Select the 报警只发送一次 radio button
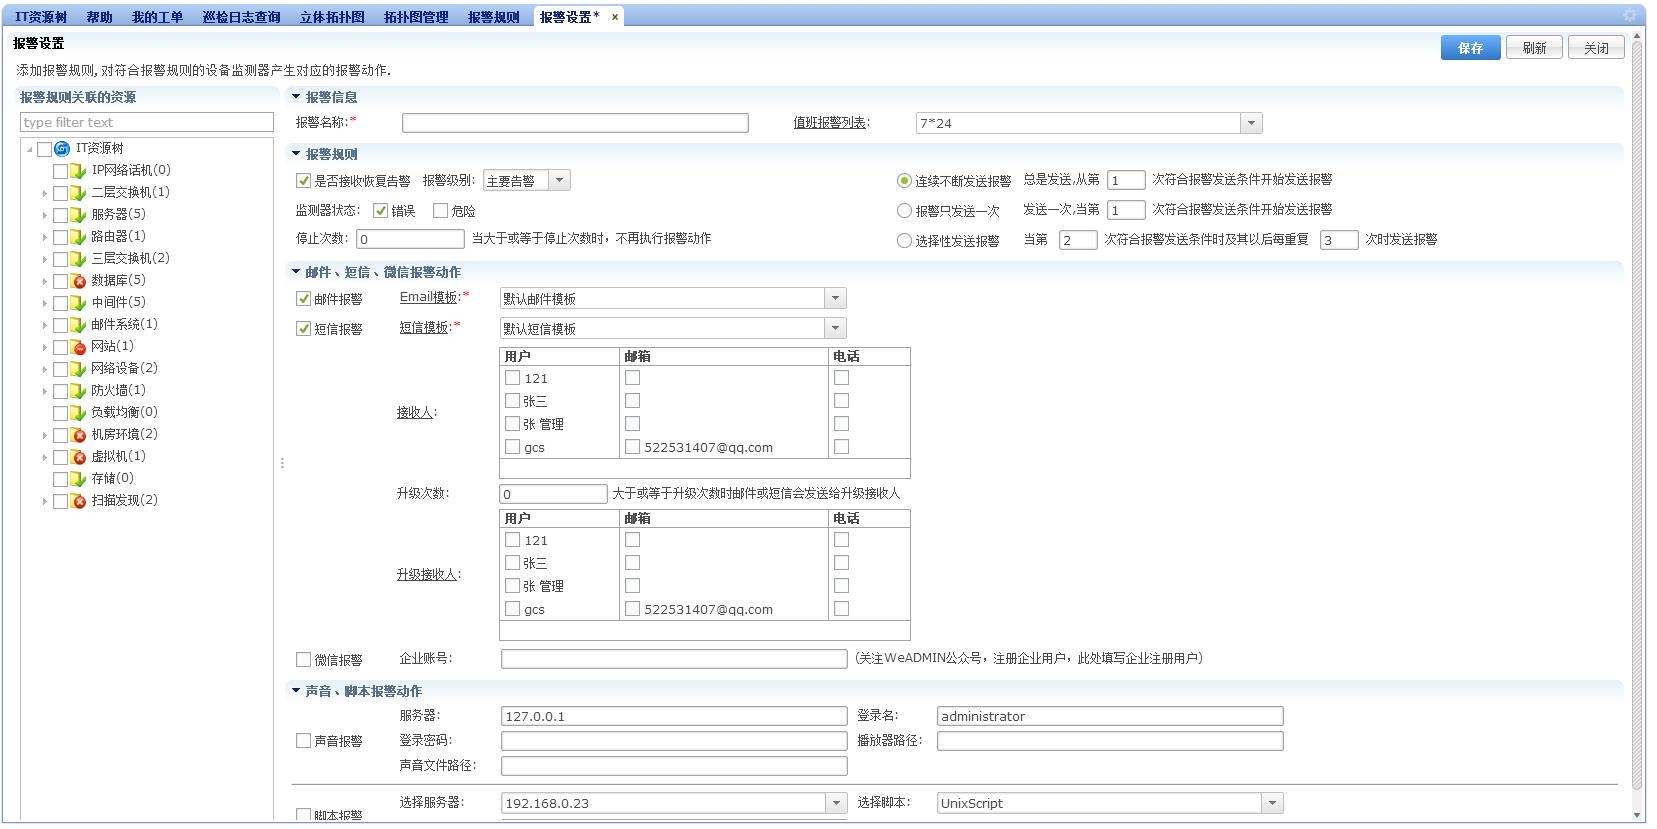Screen dimensions: 1657x829 [x=904, y=211]
